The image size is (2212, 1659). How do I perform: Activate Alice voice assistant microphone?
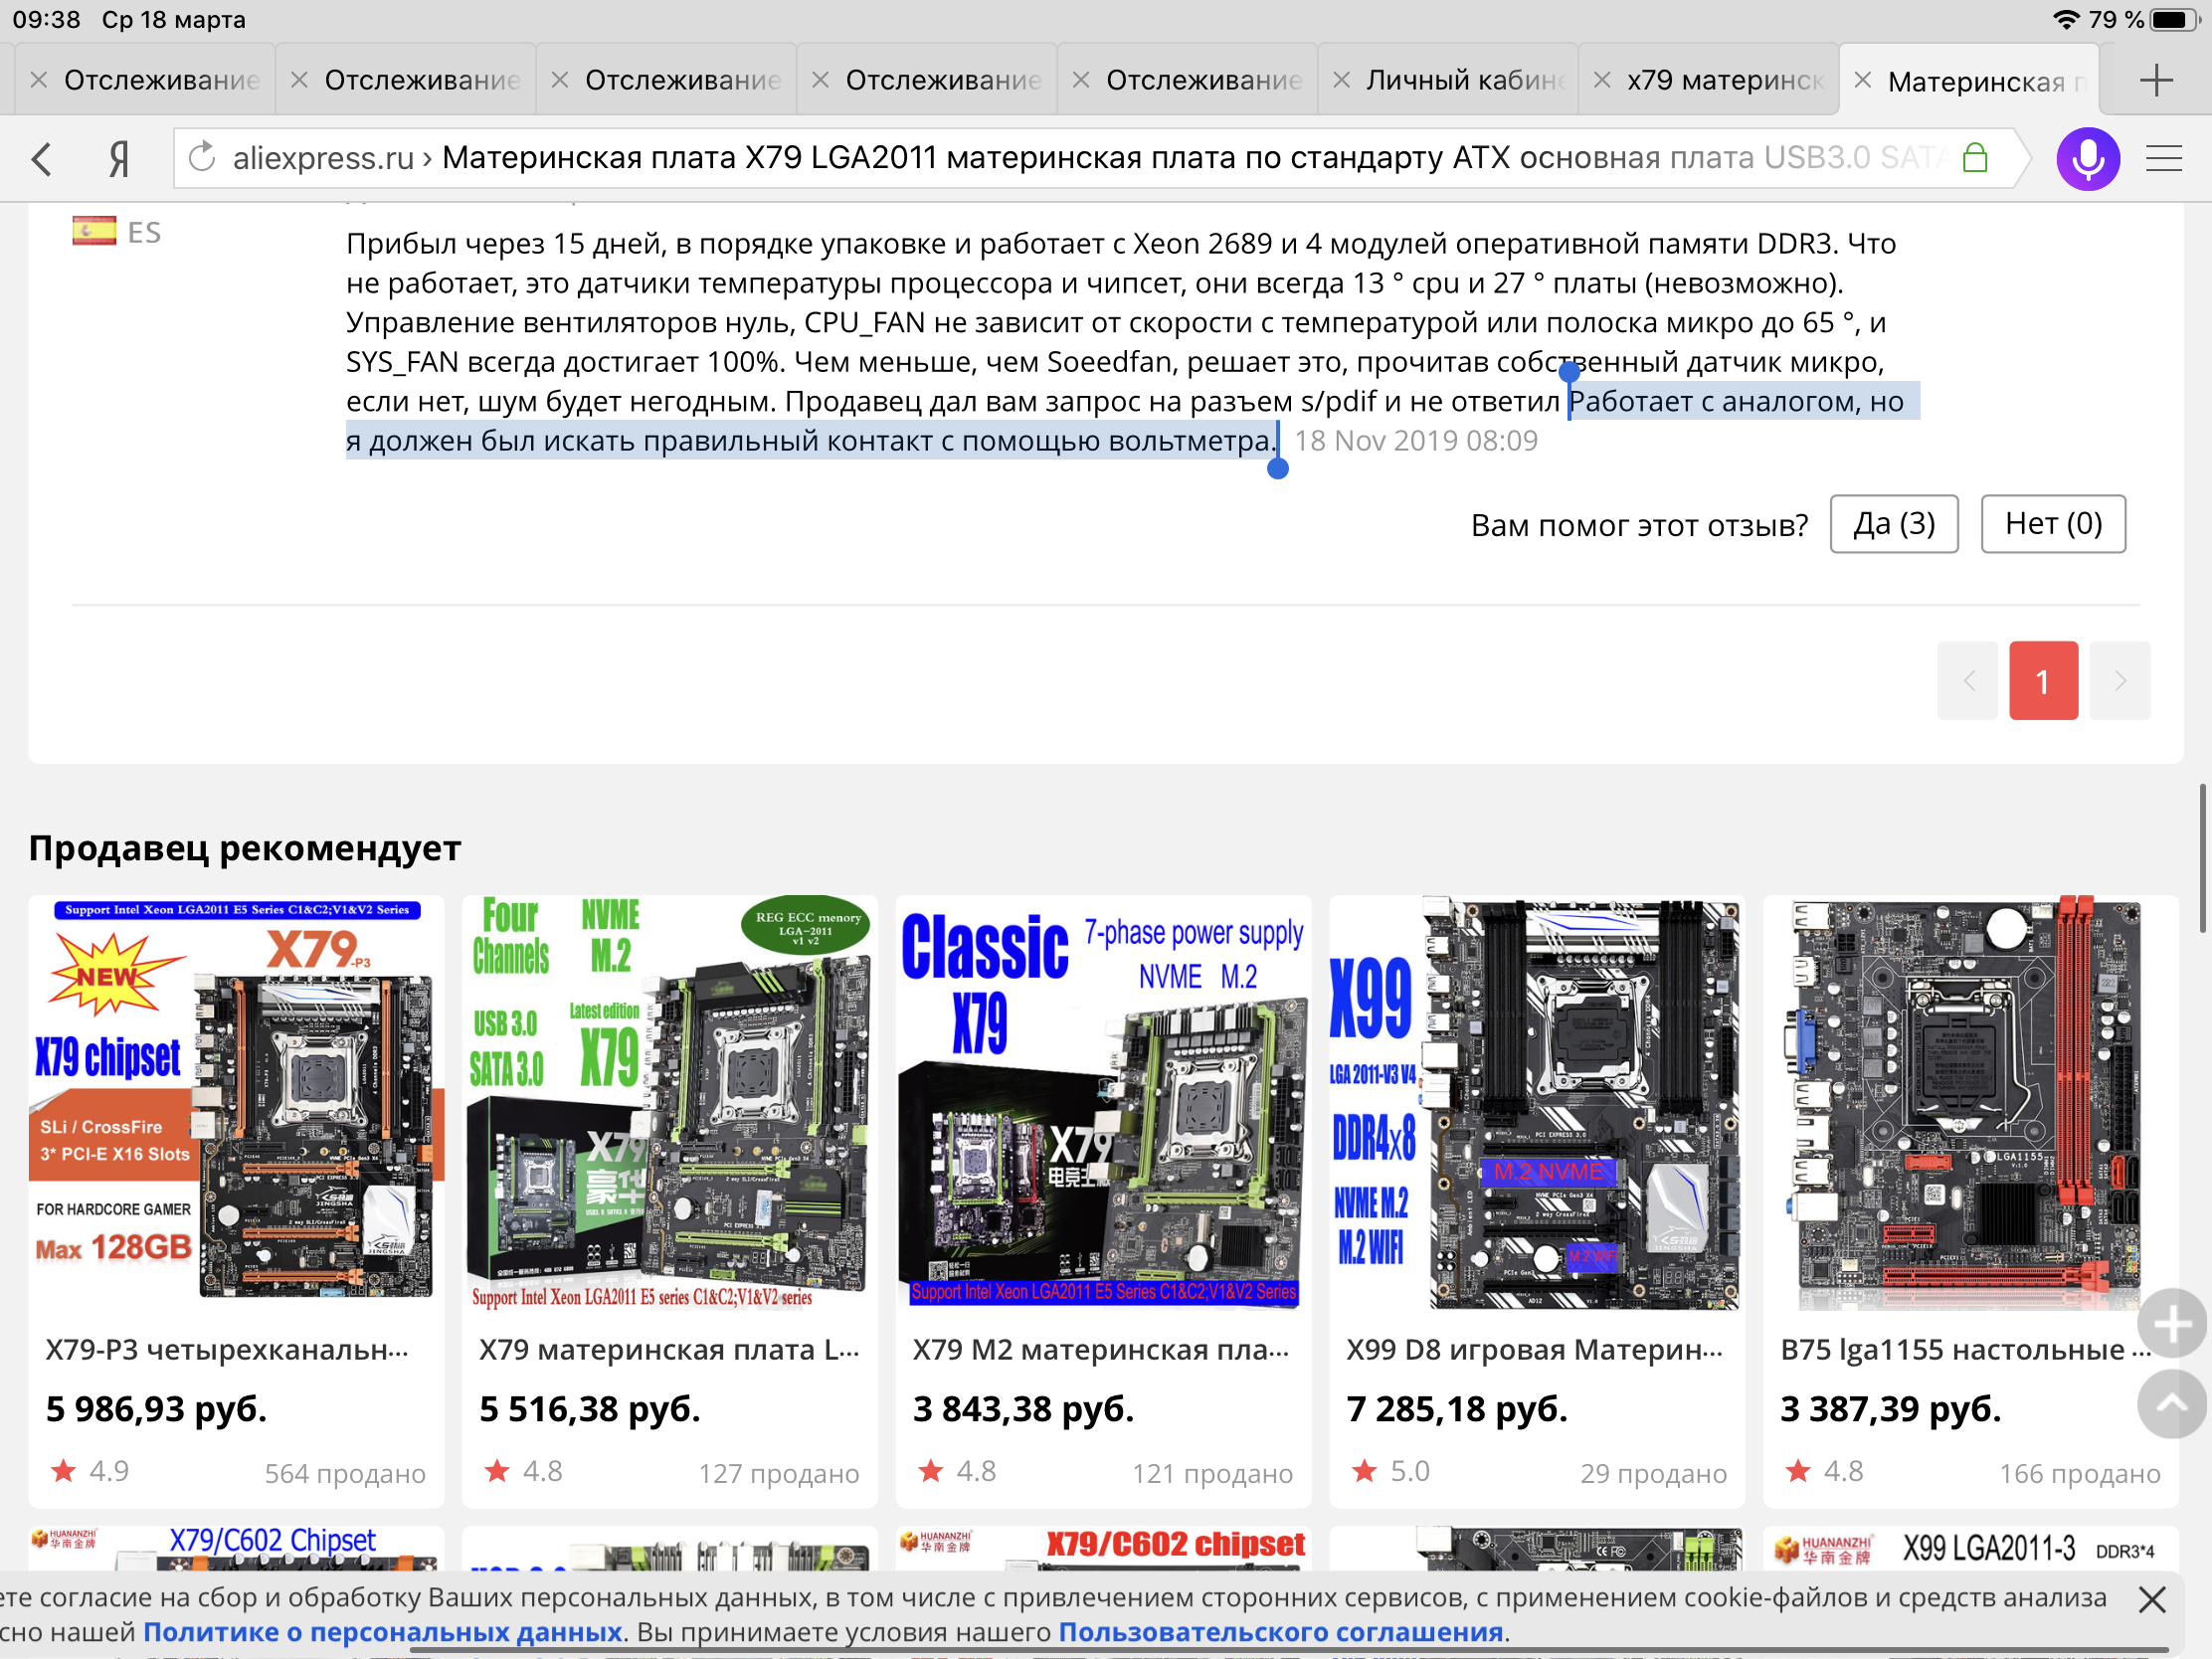point(2087,158)
